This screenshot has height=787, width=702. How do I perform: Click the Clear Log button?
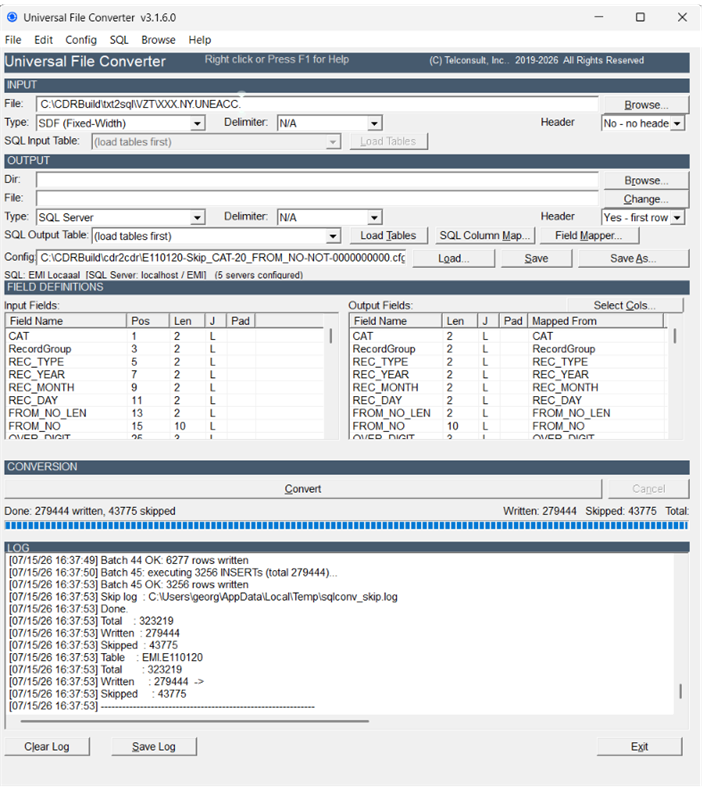pyautogui.click(x=47, y=746)
